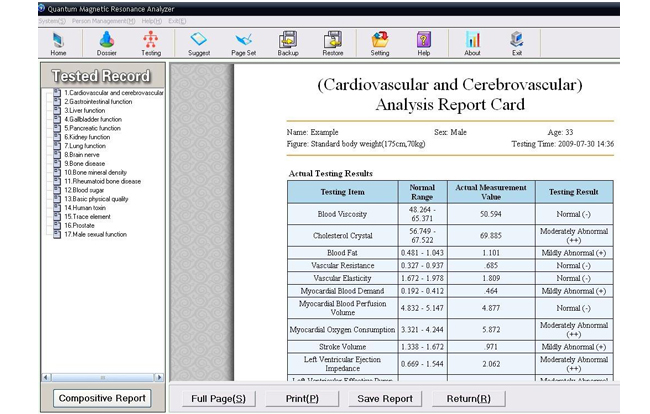Open the Dossier toolbar icon
This screenshot has width=650, height=414.
coord(107,44)
